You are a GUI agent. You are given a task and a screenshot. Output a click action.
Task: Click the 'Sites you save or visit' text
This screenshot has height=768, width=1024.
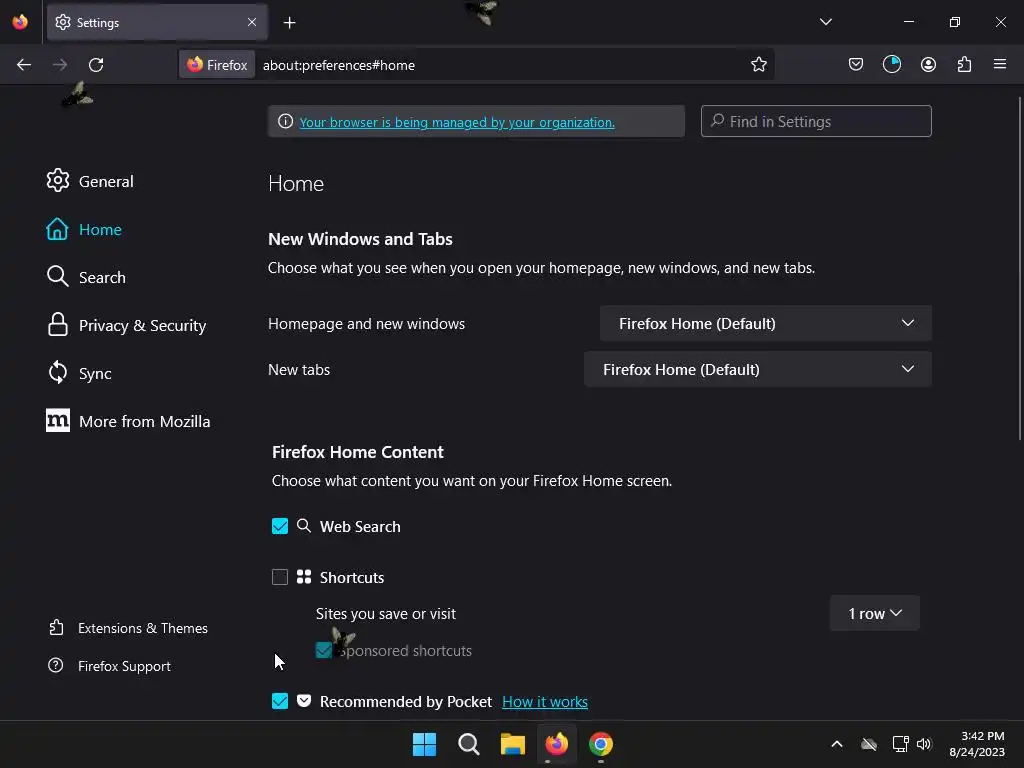[386, 614]
